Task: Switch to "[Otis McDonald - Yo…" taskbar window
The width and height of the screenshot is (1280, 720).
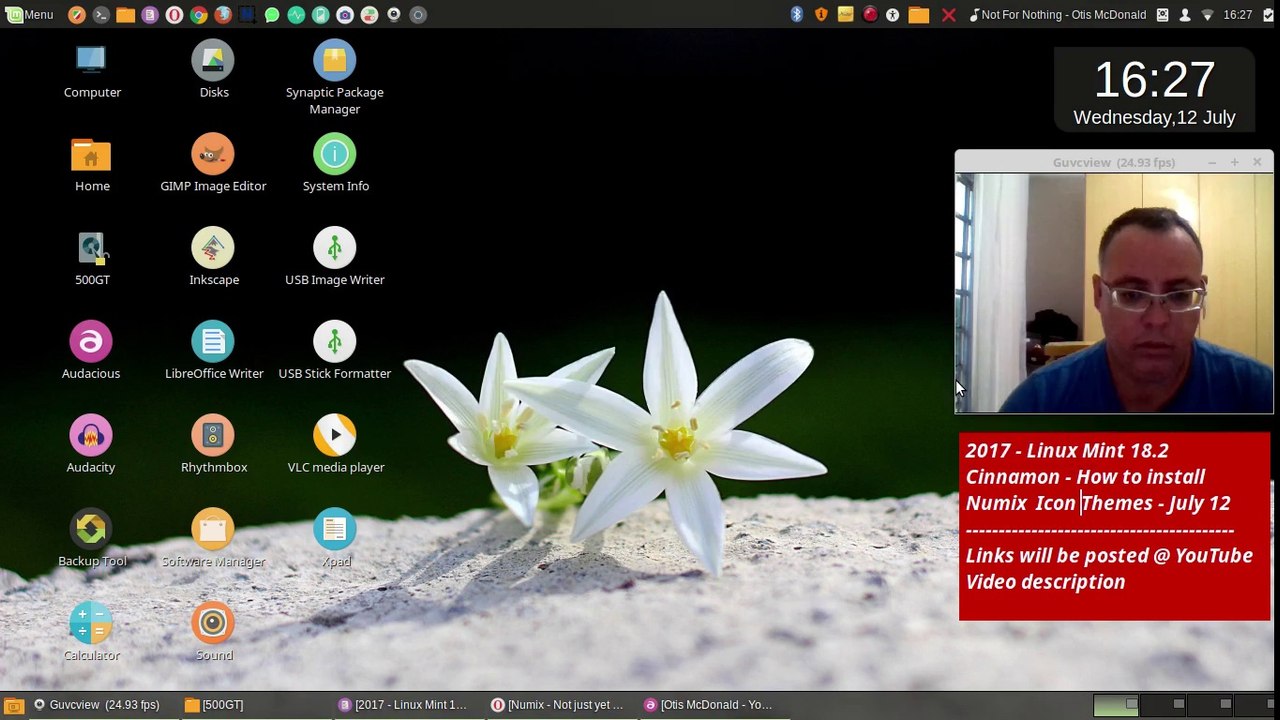Action: [710, 705]
